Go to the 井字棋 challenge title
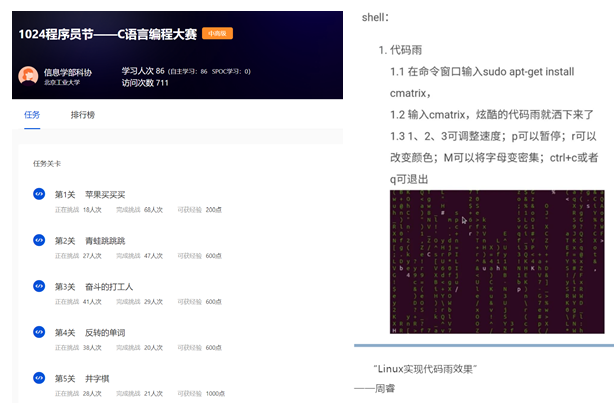Image resolution: width=614 pixels, height=418 pixels. coord(96,378)
